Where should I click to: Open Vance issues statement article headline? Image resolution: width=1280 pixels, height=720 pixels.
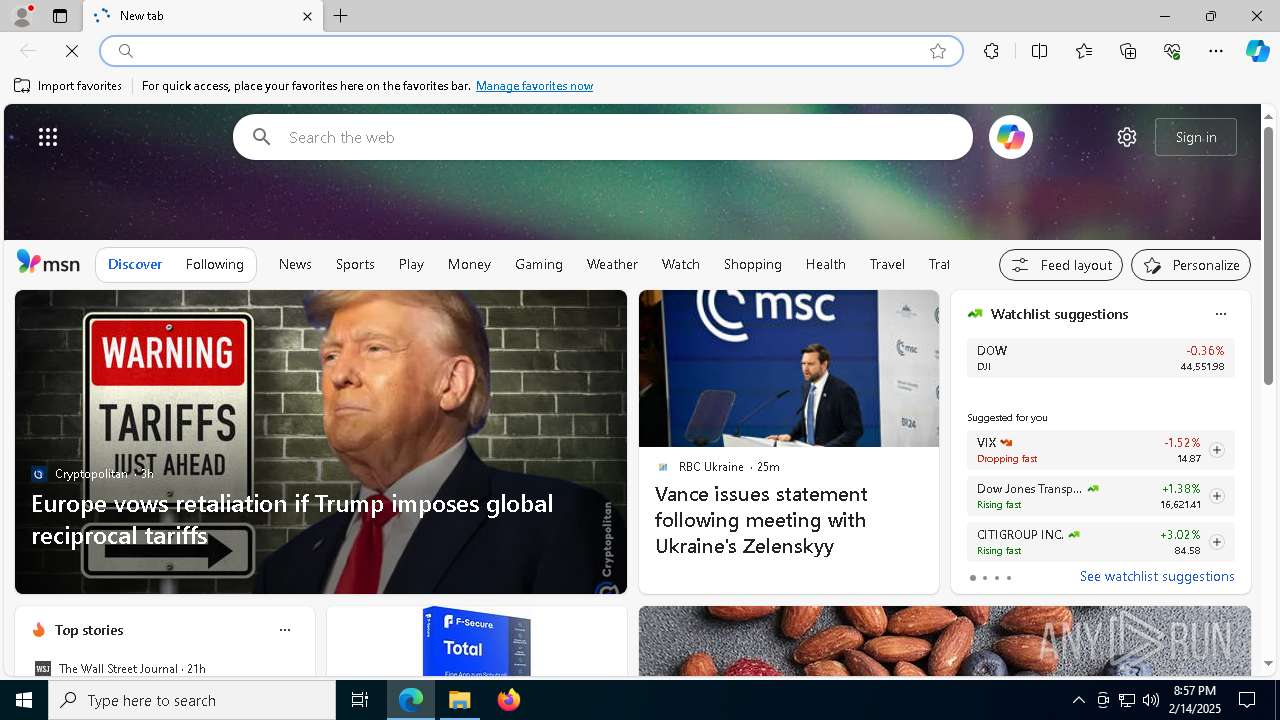(x=761, y=520)
